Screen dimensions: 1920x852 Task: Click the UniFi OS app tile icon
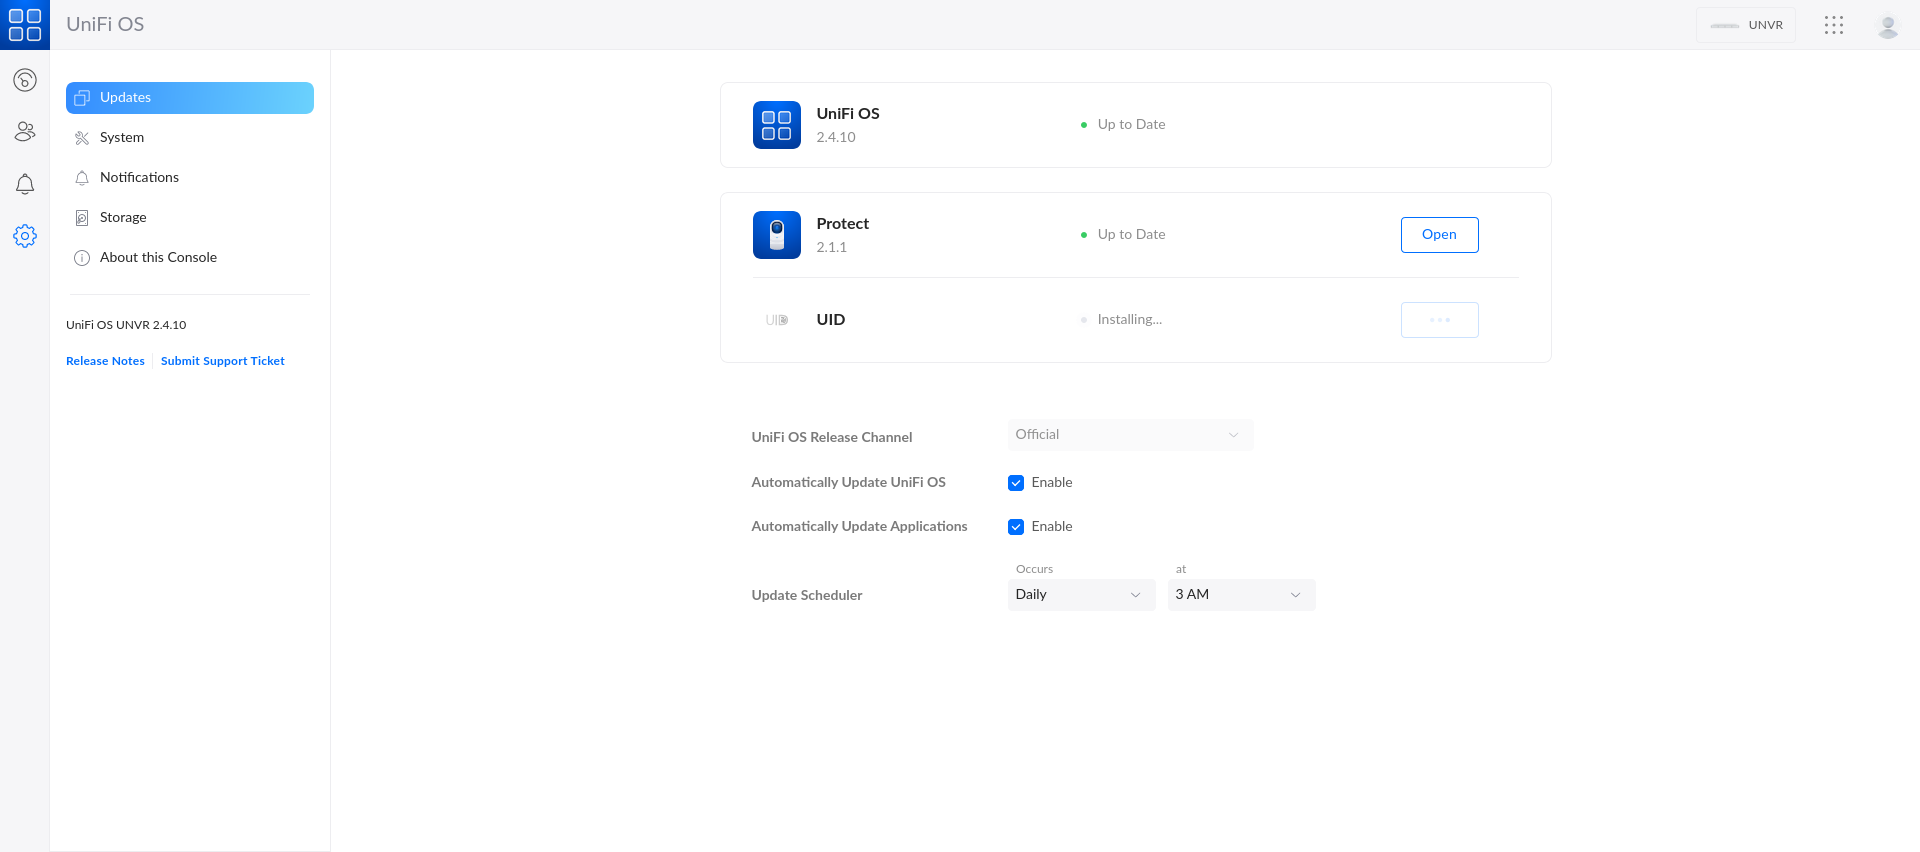pyautogui.click(x=776, y=125)
